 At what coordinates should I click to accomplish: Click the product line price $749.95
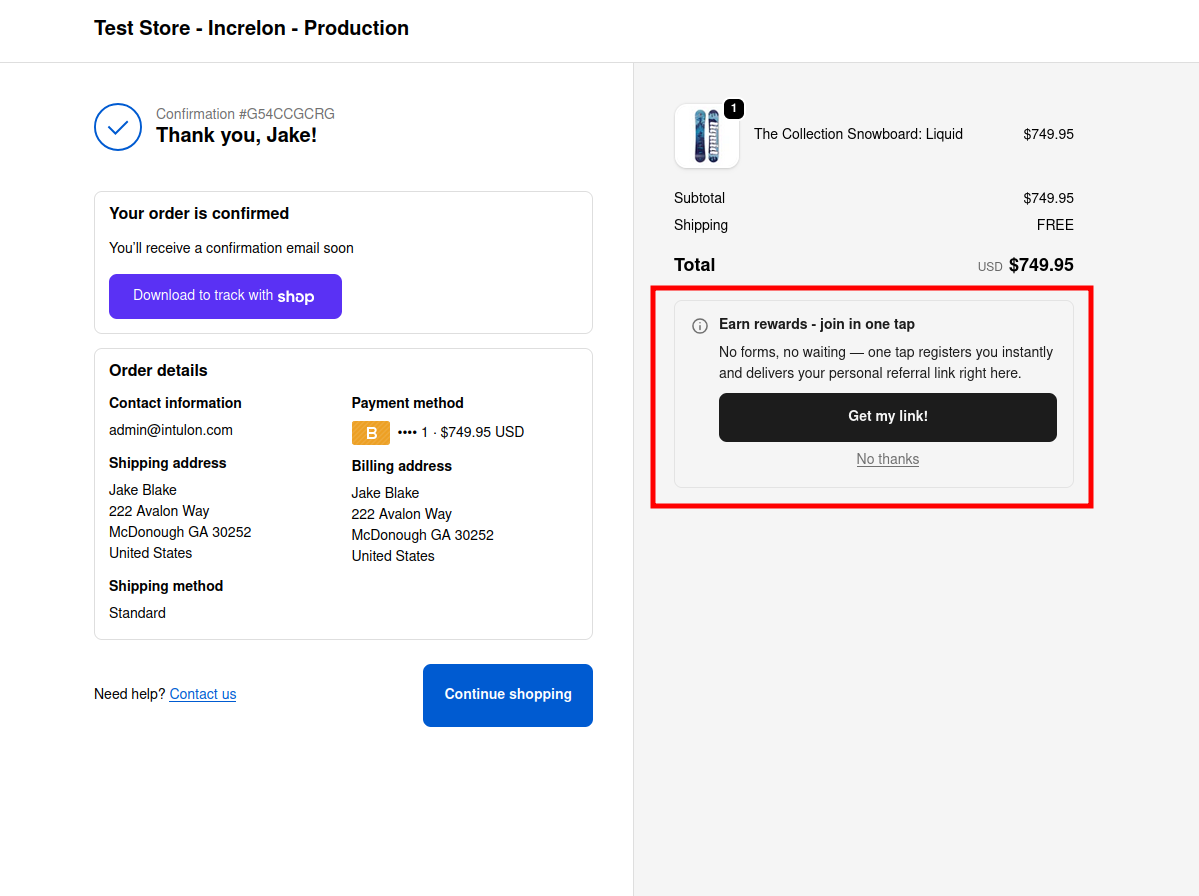pos(1048,134)
